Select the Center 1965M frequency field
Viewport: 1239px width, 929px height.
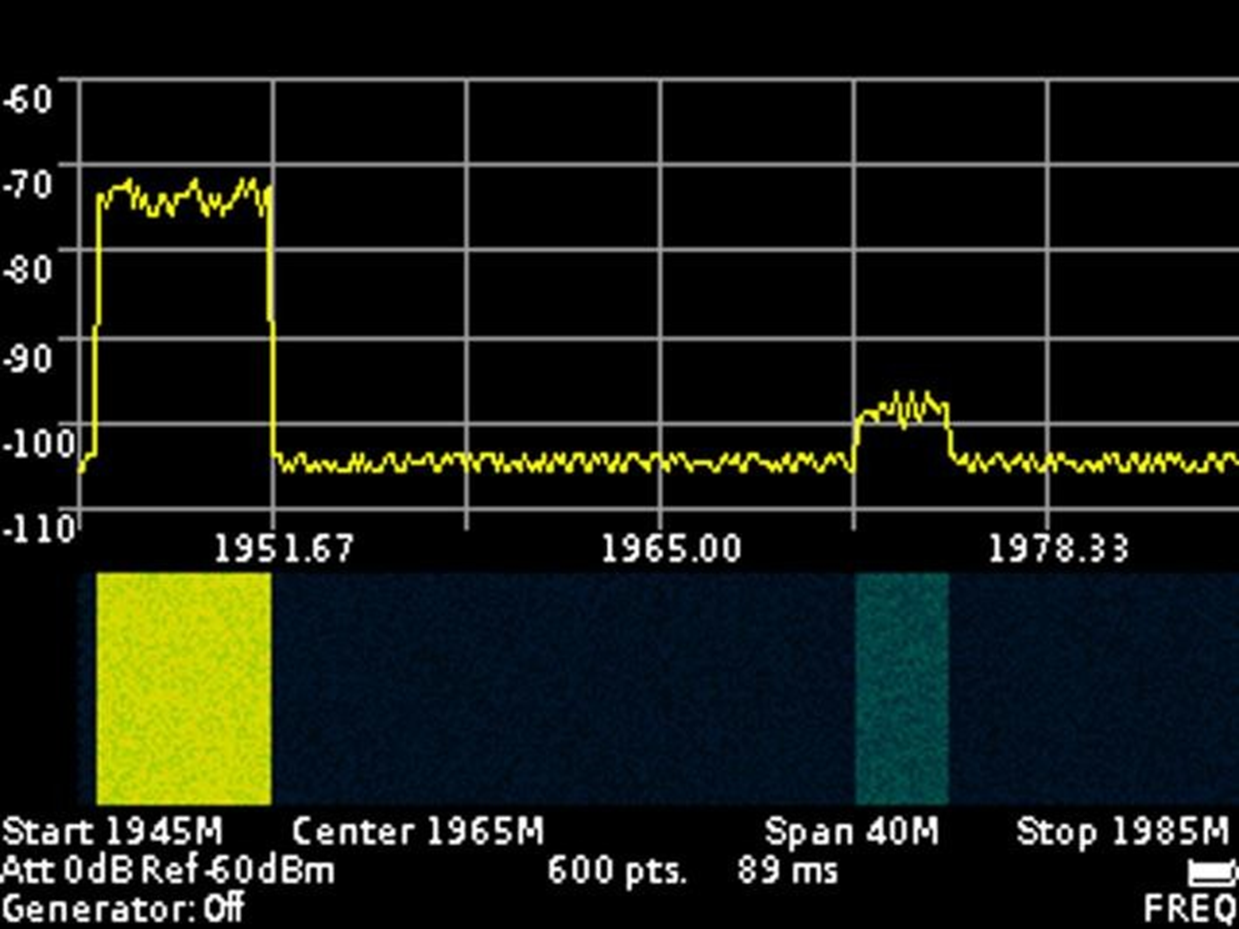click(x=418, y=831)
